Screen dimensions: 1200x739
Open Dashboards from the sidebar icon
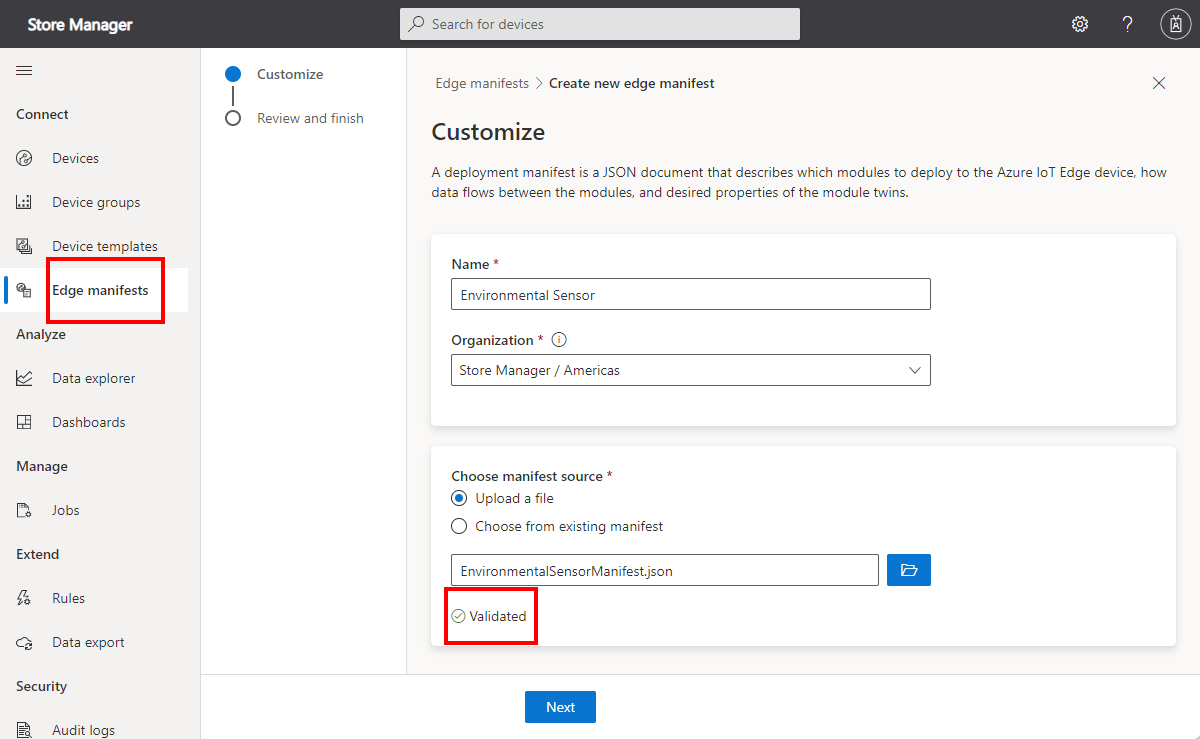point(22,421)
